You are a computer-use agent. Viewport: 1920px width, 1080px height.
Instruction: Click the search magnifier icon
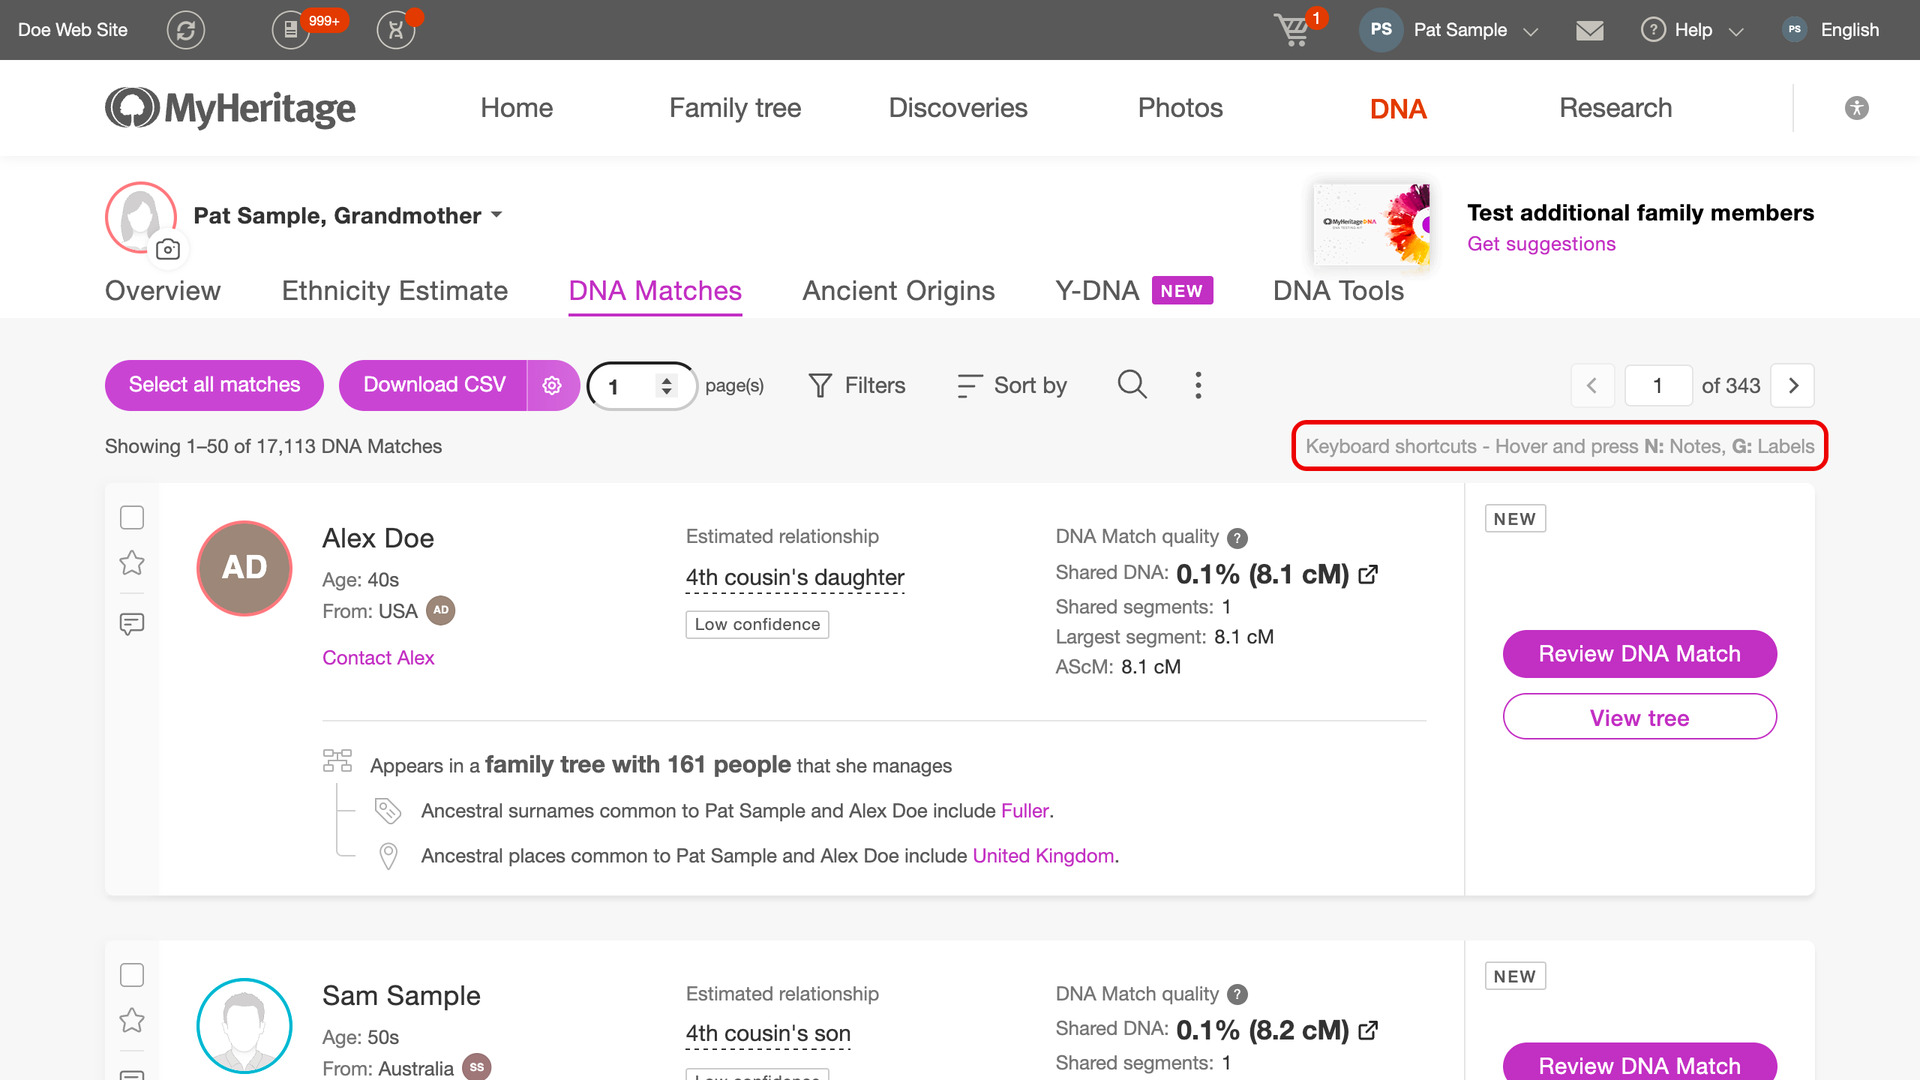[x=1132, y=384]
